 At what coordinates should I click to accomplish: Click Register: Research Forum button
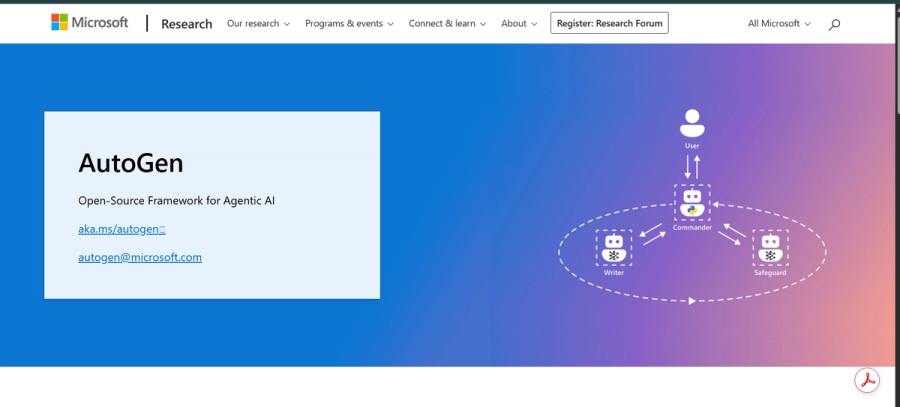(x=609, y=24)
